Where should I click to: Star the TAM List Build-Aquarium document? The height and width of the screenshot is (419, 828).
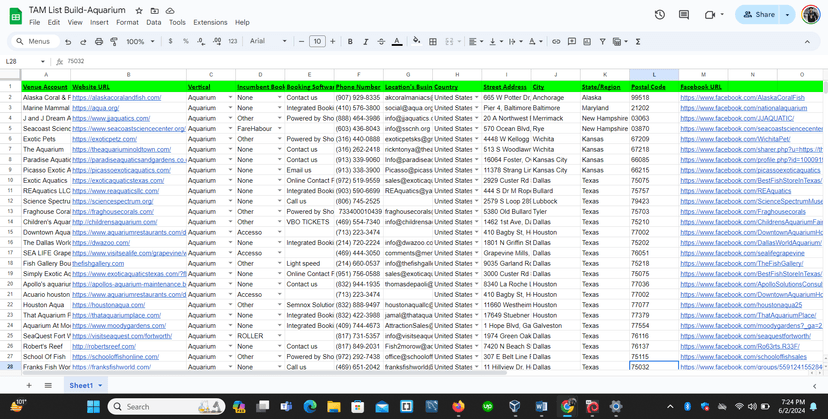pos(139,11)
